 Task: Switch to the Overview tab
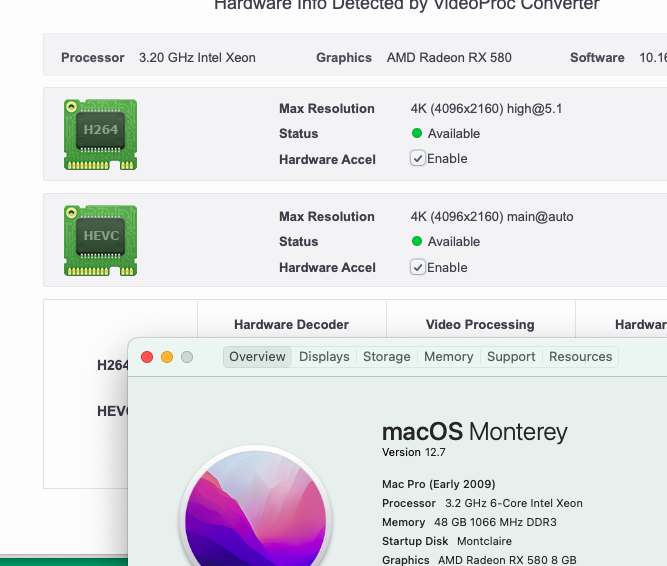click(257, 356)
